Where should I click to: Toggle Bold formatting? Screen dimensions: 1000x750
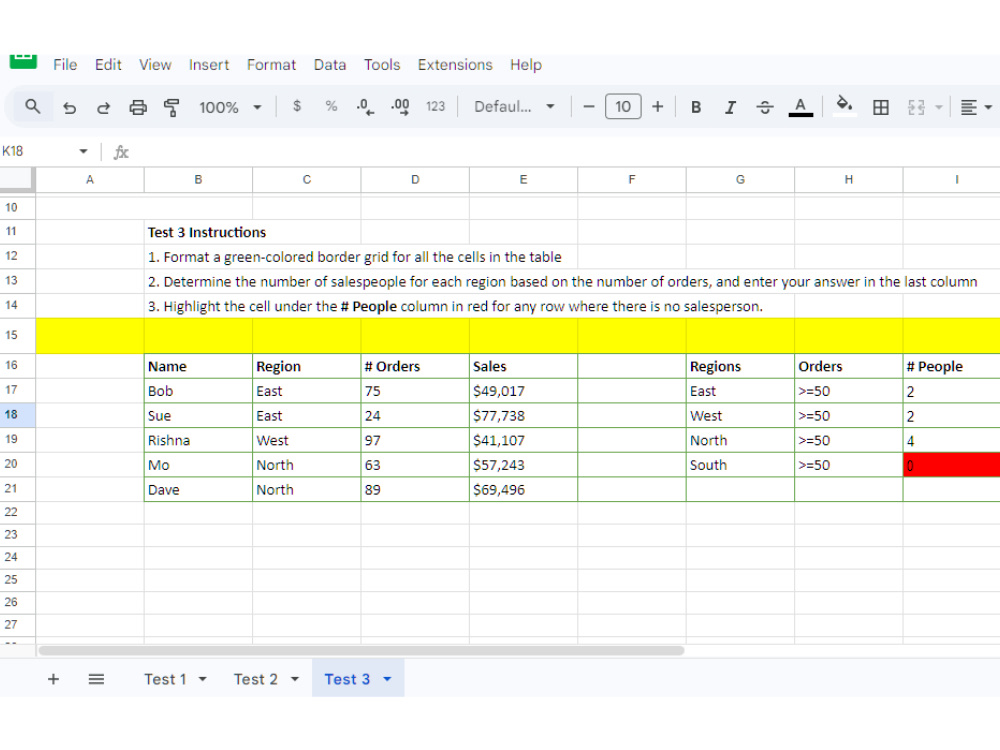[696, 107]
